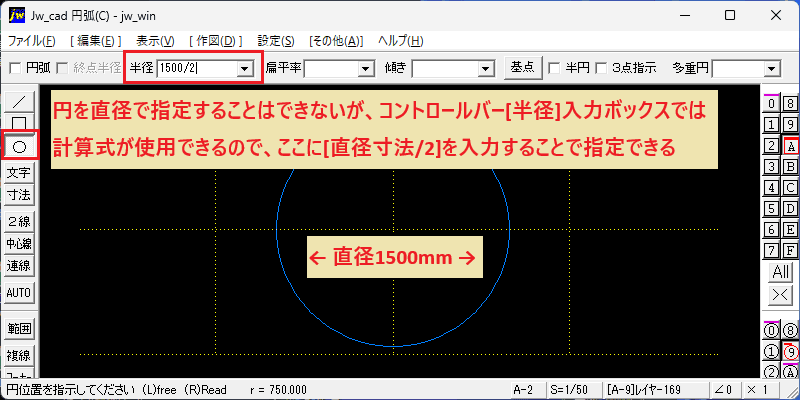Select the 中心線 centerline tool
This screenshot has width=800, height=400.
click(19, 243)
